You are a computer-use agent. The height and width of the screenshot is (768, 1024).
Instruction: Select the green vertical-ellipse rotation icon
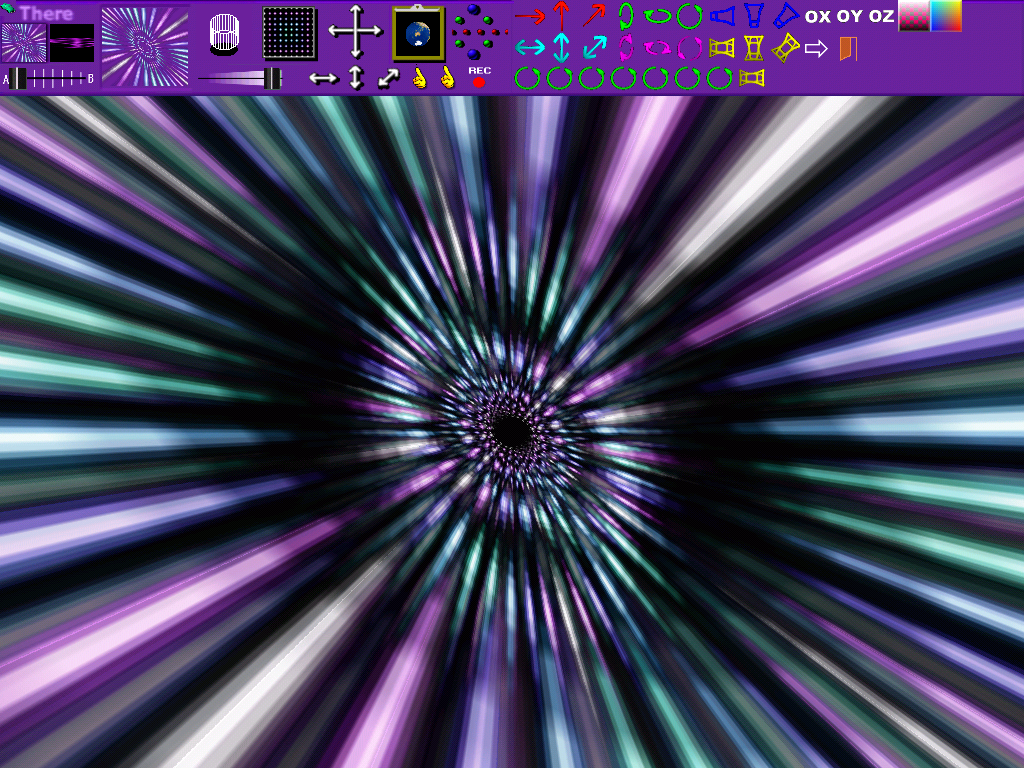pyautogui.click(x=626, y=16)
